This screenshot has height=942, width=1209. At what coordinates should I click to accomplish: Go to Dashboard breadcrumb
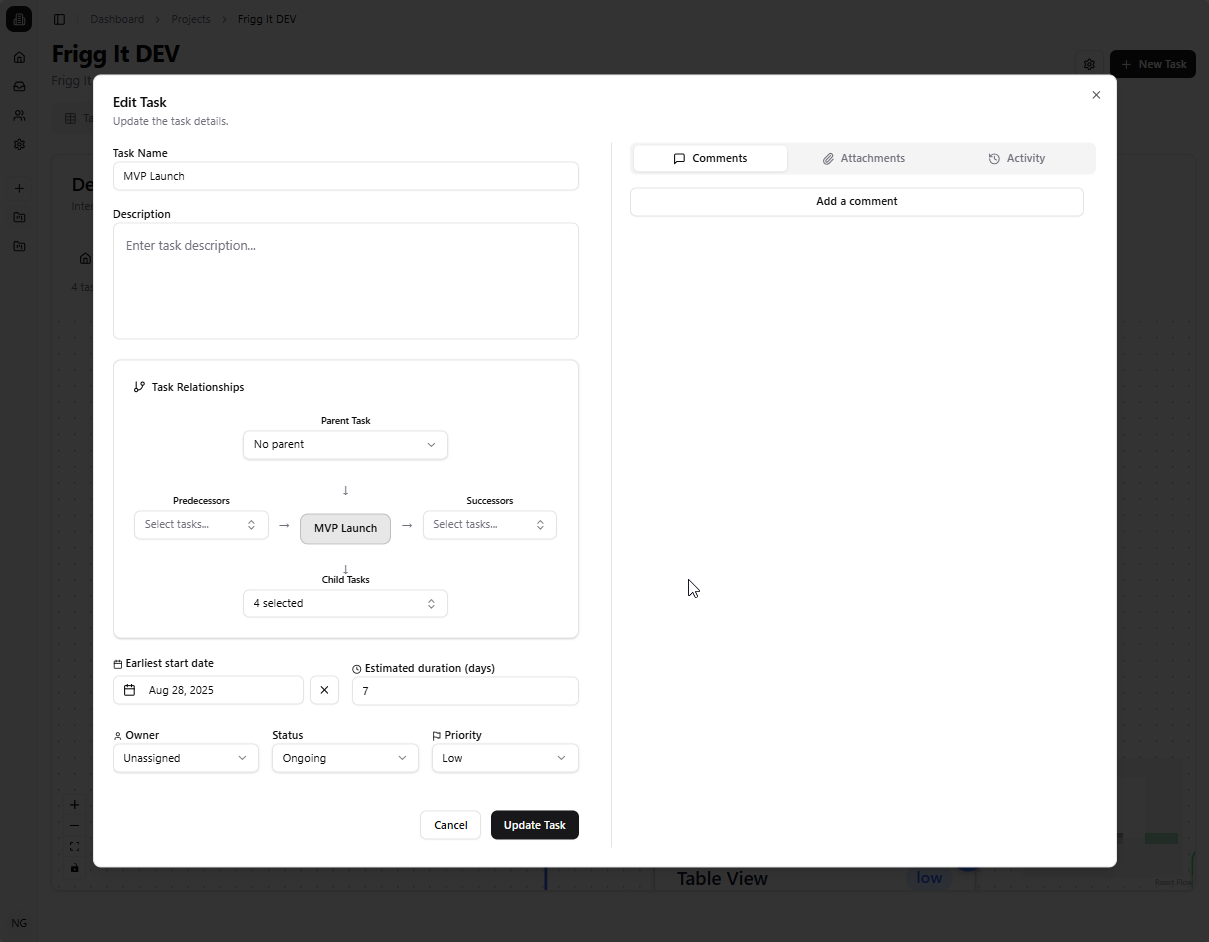tap(117, 19)
